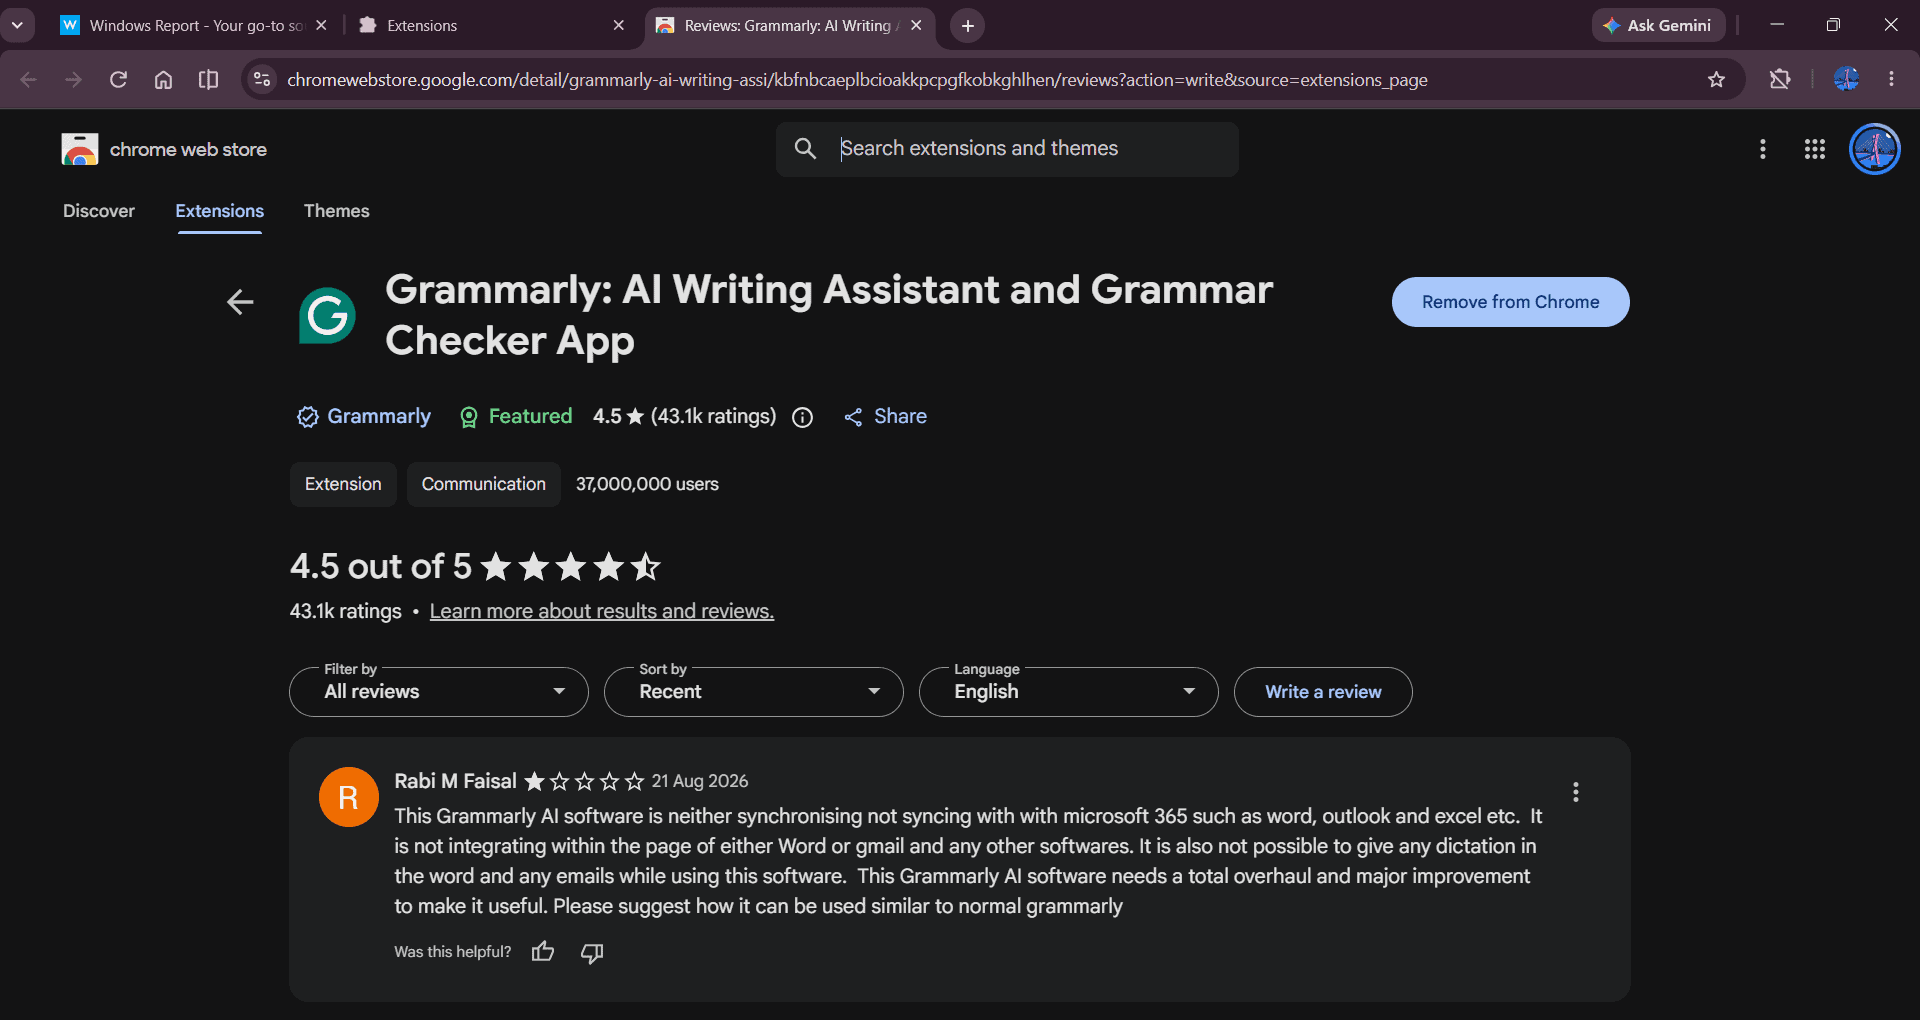Open Learn more about results and reviews

click(602, 611)
